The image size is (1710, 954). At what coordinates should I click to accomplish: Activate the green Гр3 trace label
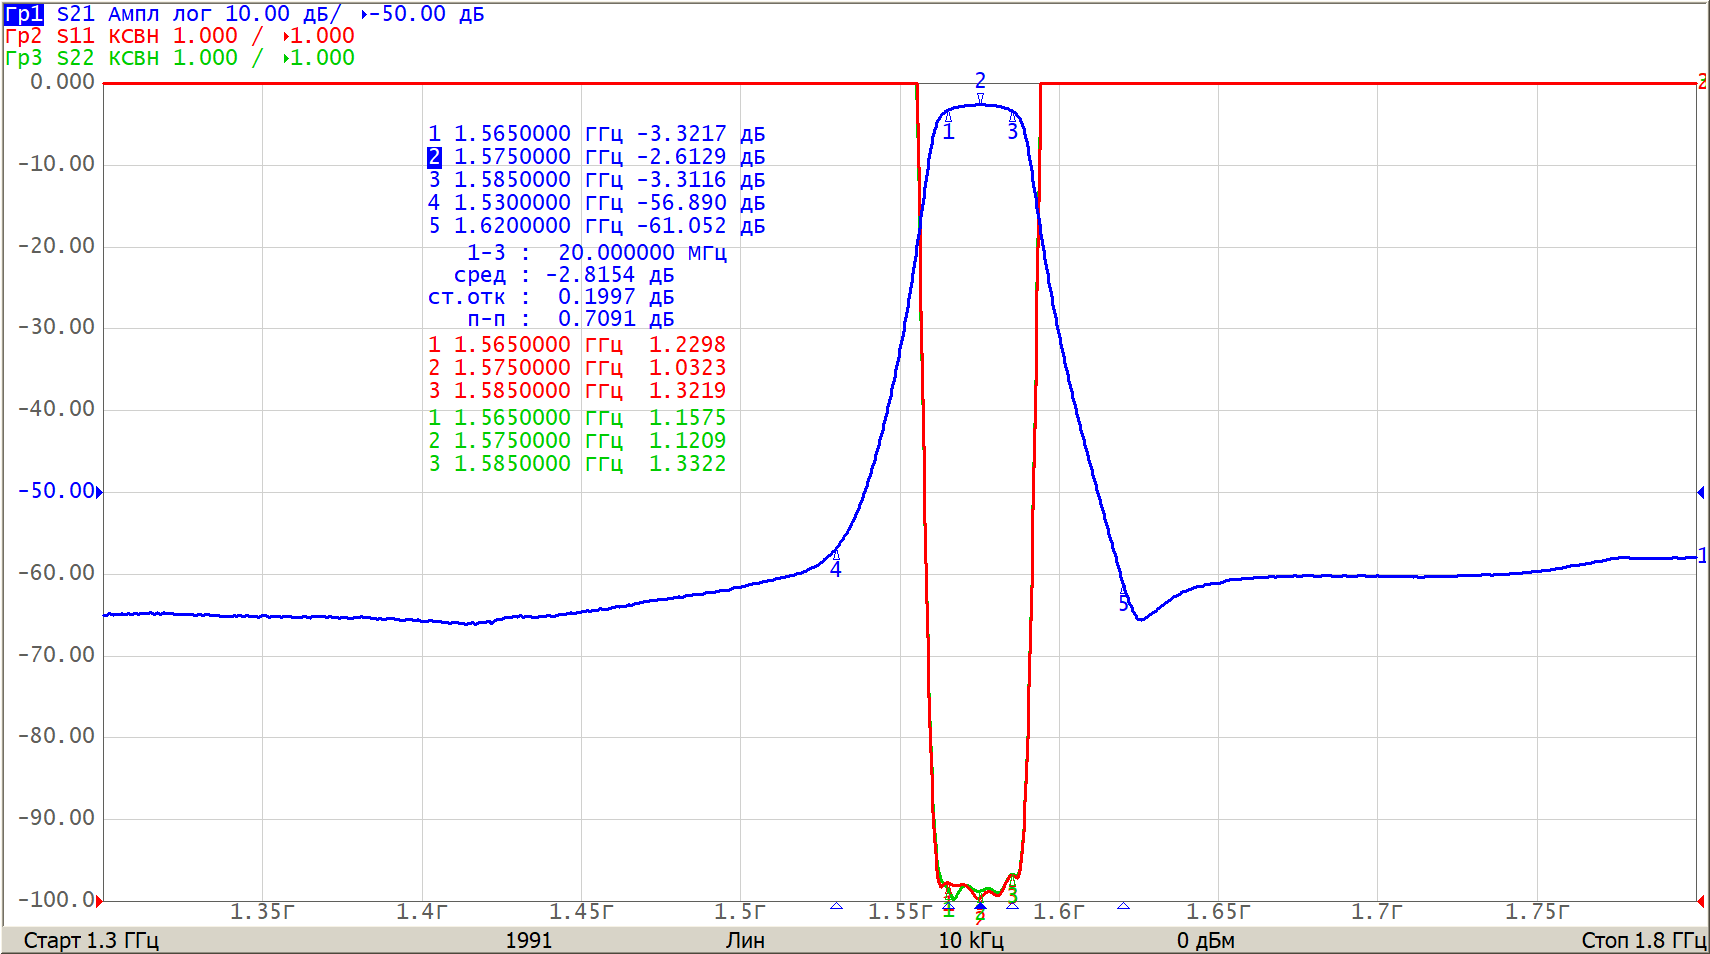24,58
